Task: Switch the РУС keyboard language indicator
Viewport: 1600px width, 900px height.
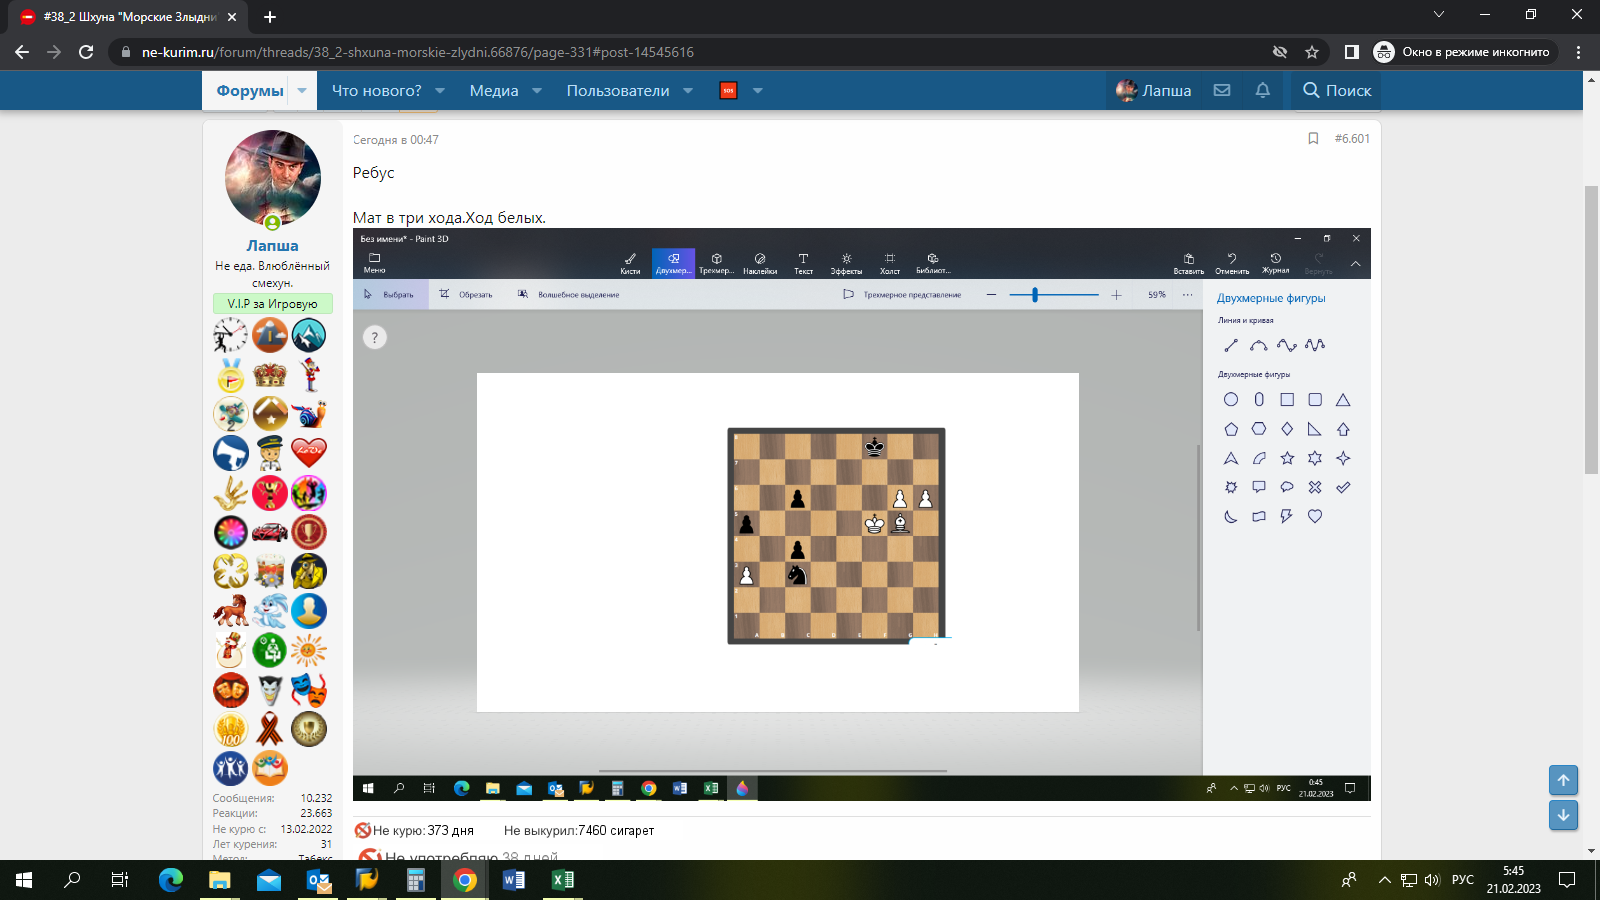Action: click(1462, 880)
